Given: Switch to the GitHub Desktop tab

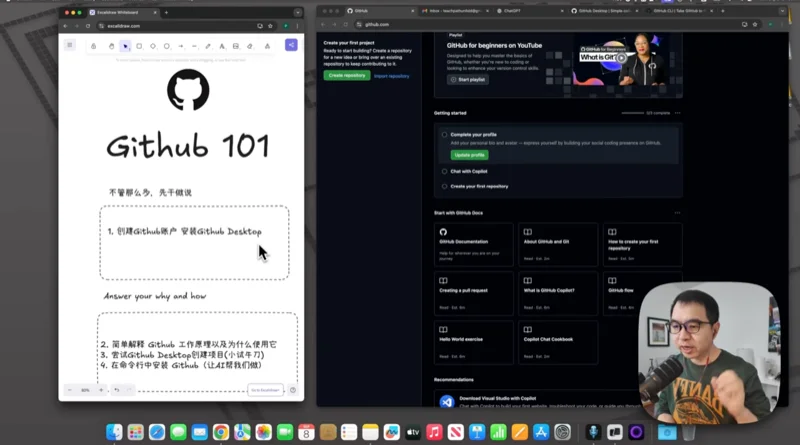Looking at the screenshot, I should [605, 11].
